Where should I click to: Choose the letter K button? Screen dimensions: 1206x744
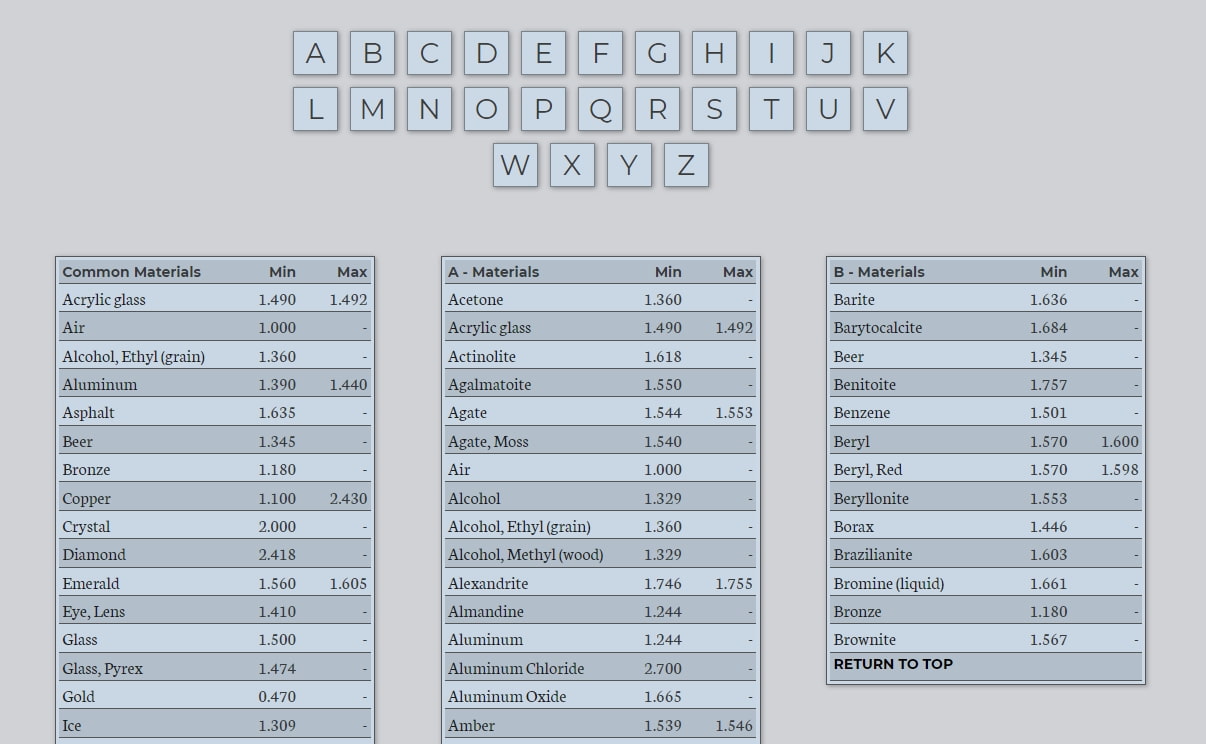pyautogui.click(x=885, y=53)
